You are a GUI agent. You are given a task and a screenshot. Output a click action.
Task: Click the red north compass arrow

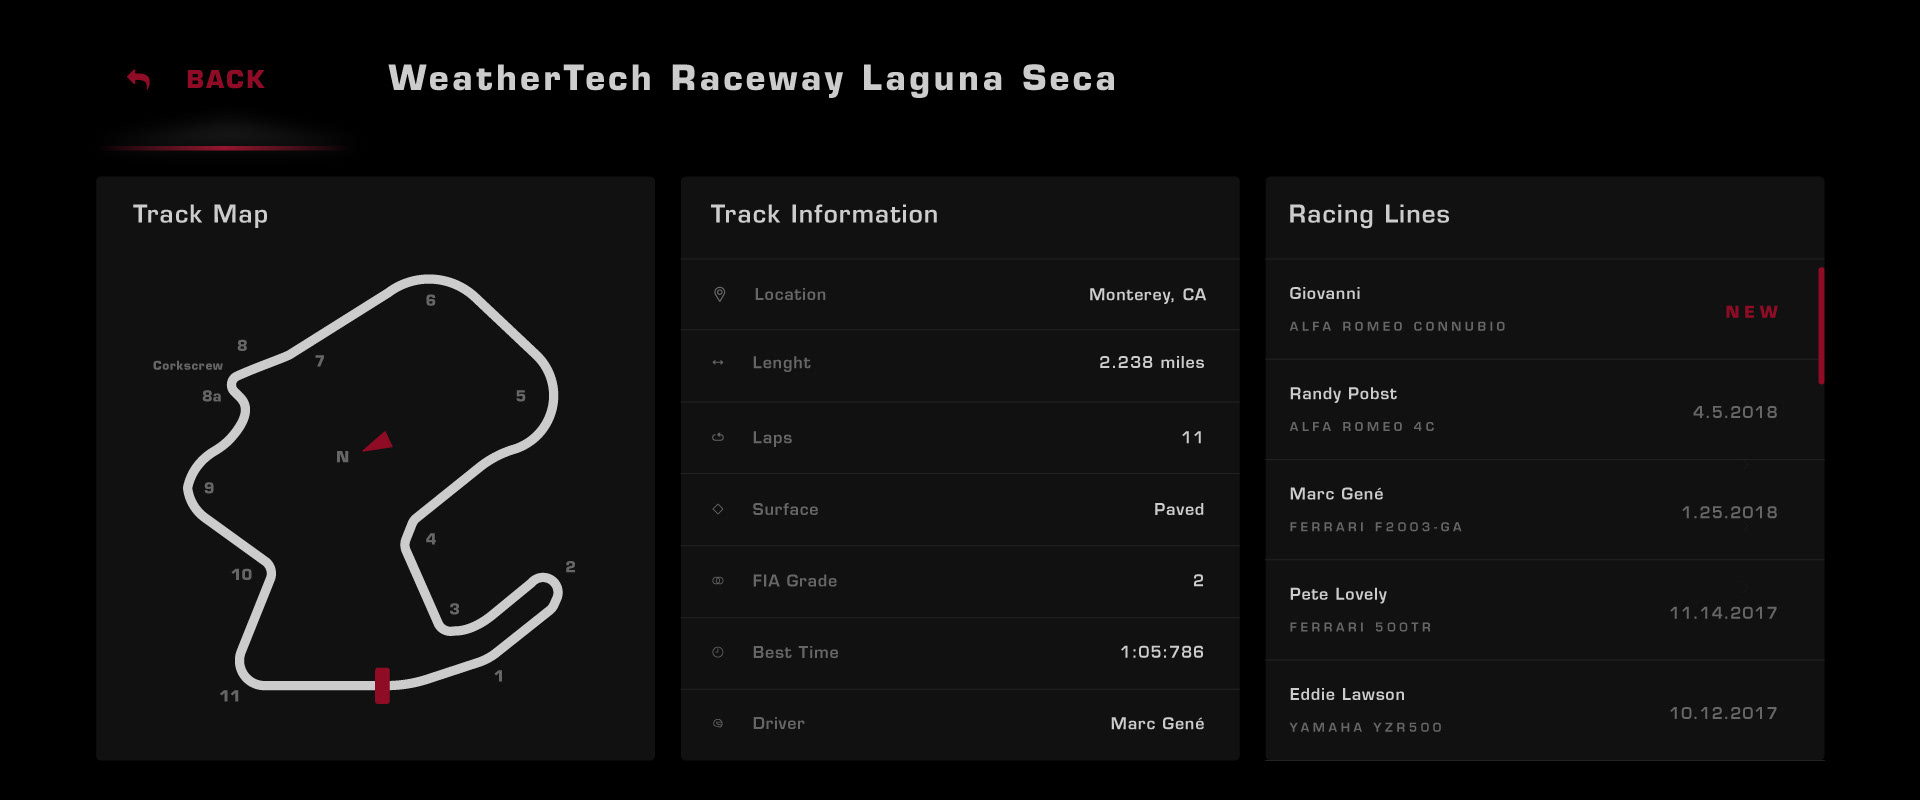(378, 442)
